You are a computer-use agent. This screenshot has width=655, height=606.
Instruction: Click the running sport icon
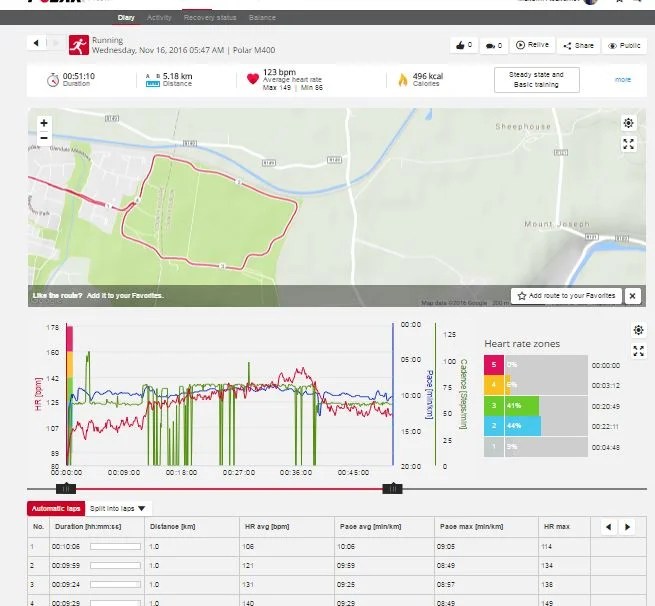[x=78, y=45]
